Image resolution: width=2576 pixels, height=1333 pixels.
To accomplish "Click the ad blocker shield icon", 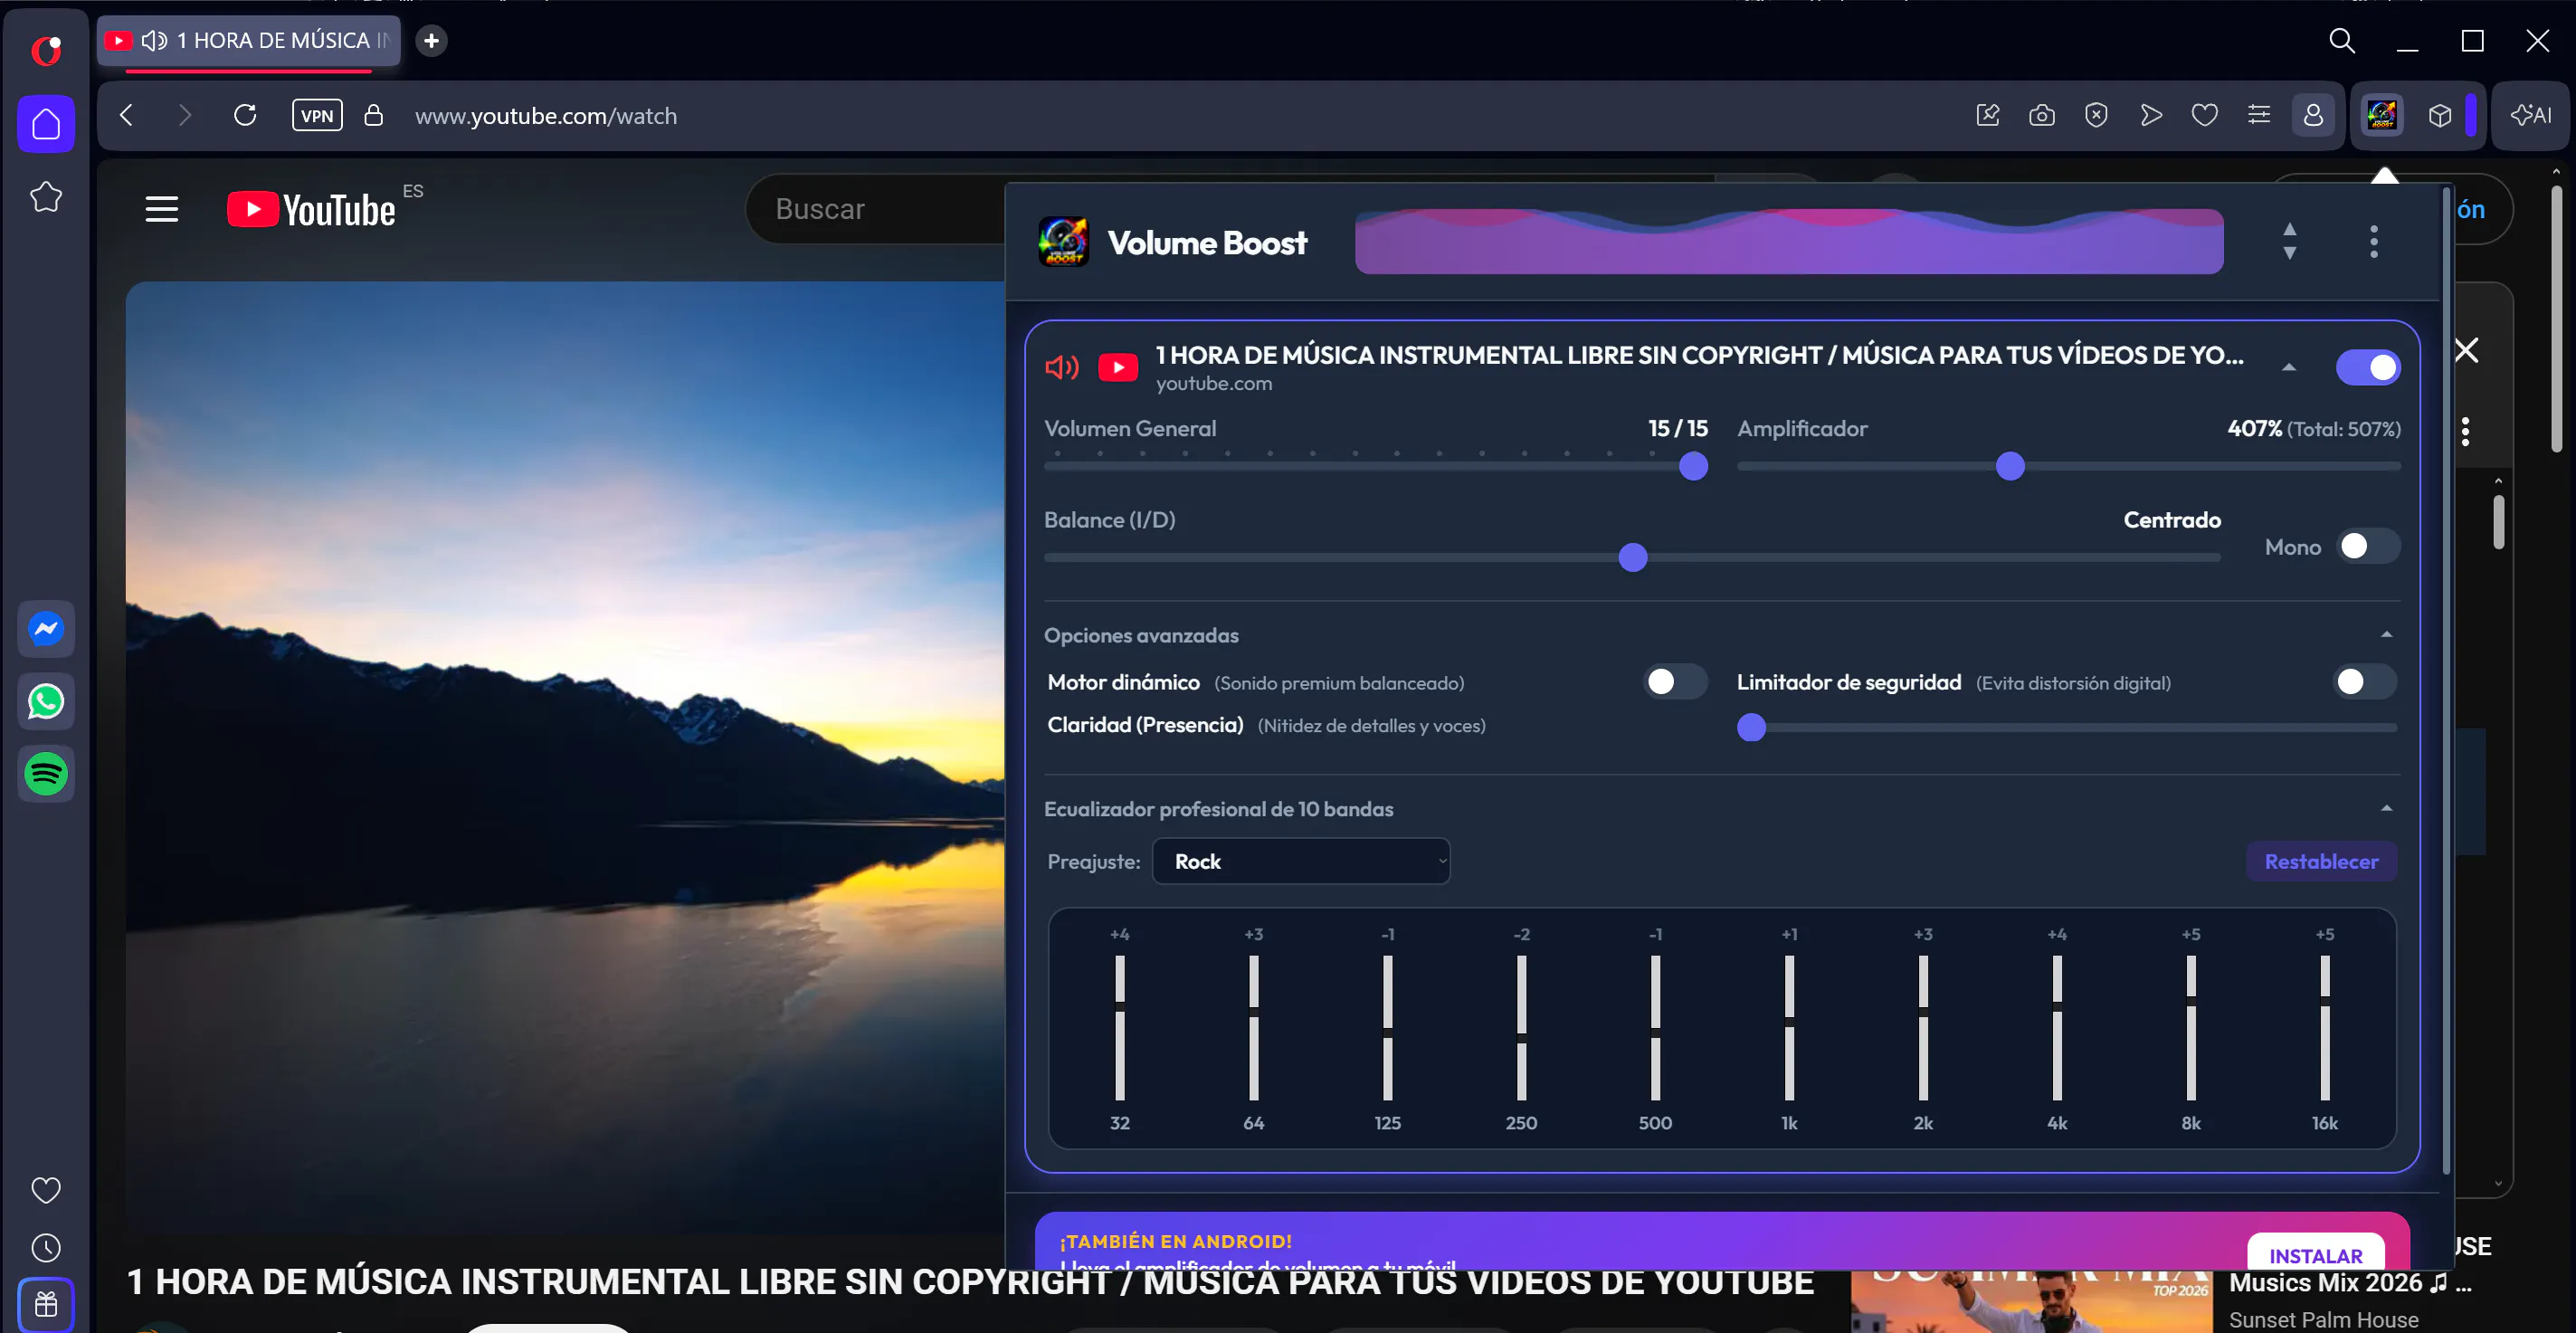I will click(2096, 115).
